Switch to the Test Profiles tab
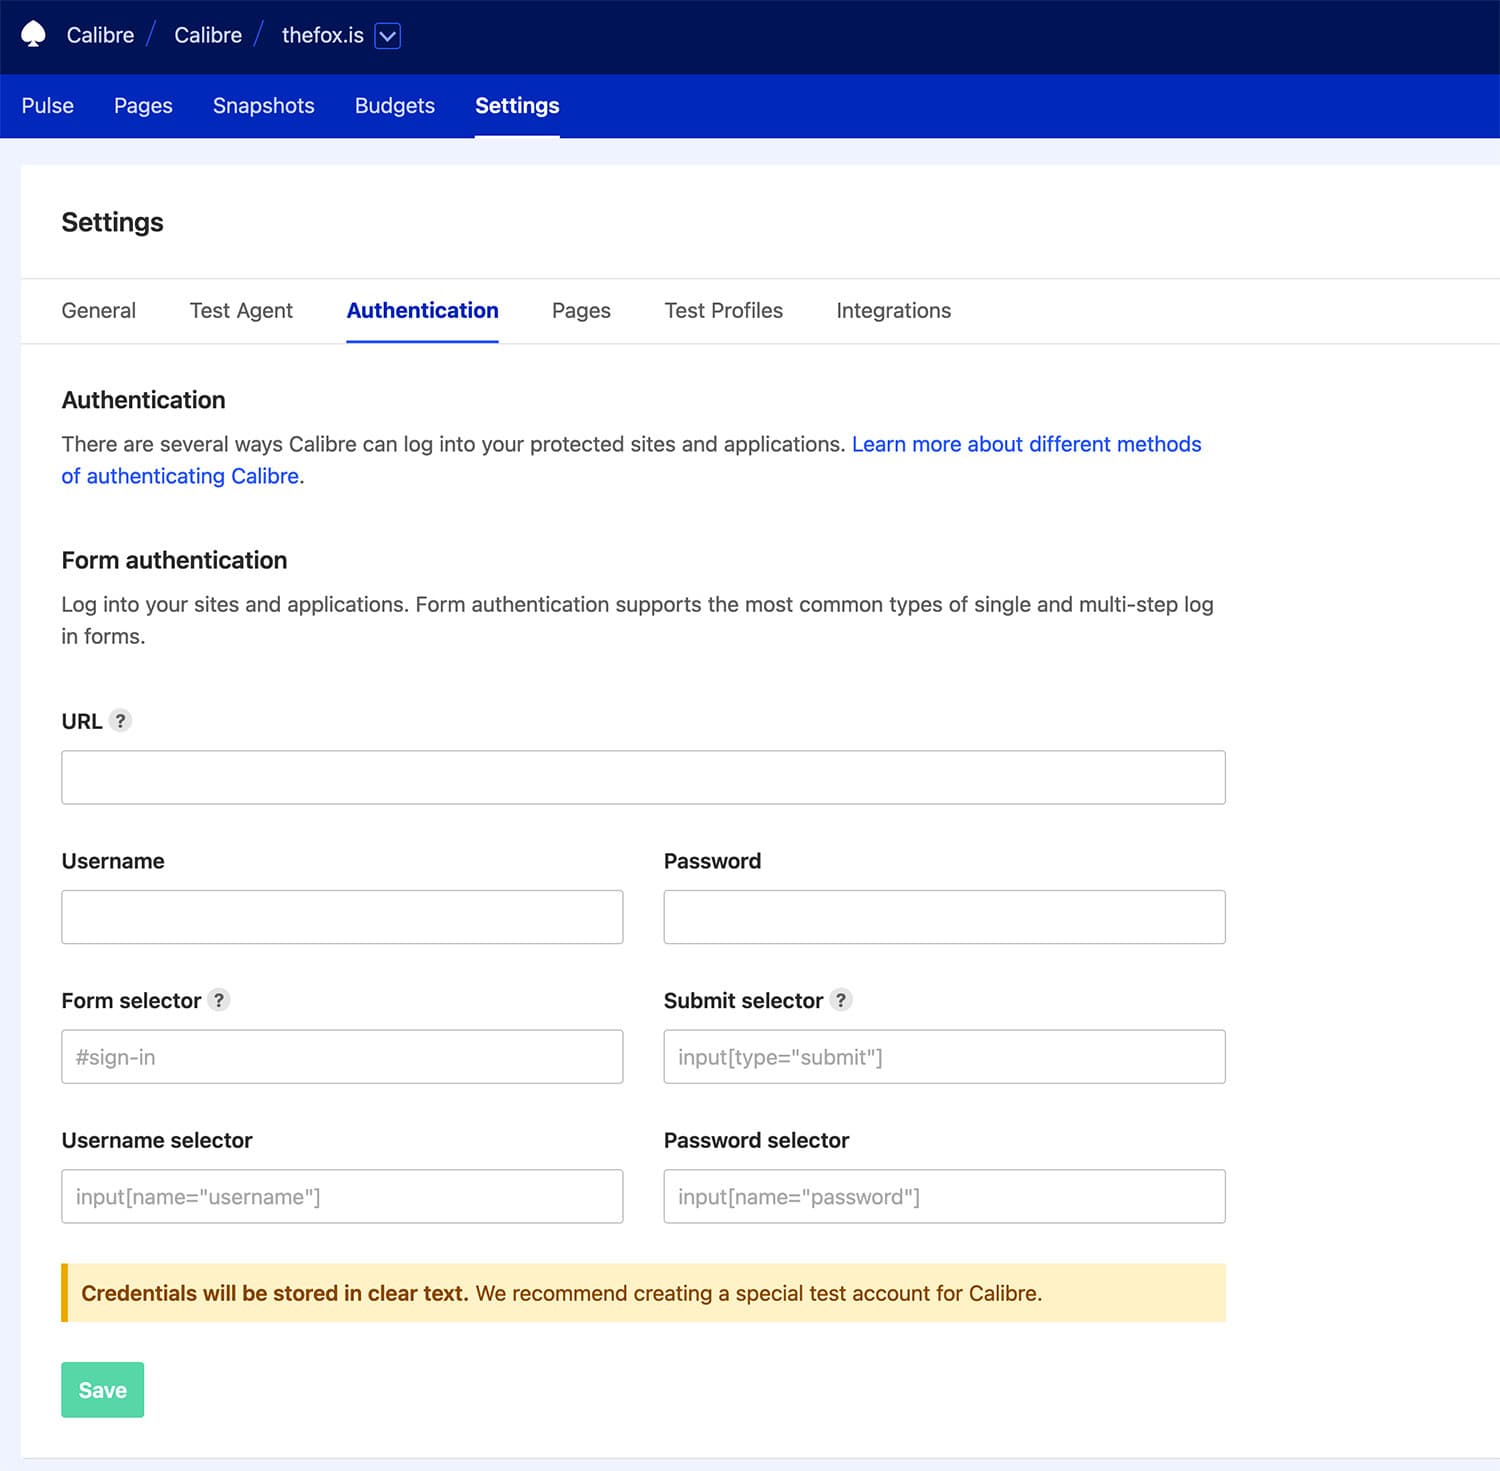The height and width of the screenshot is (1471, 1500). tap(723, 310)
